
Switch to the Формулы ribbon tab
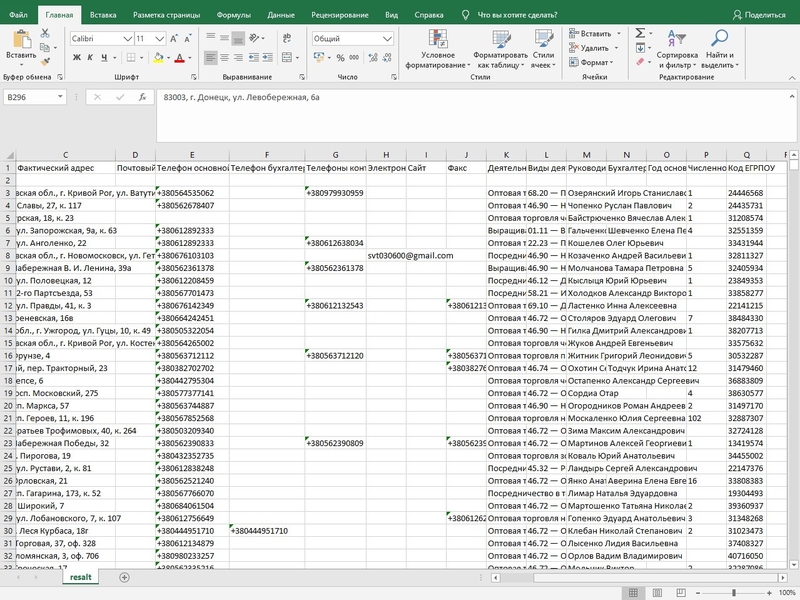(x=233, y=16)
